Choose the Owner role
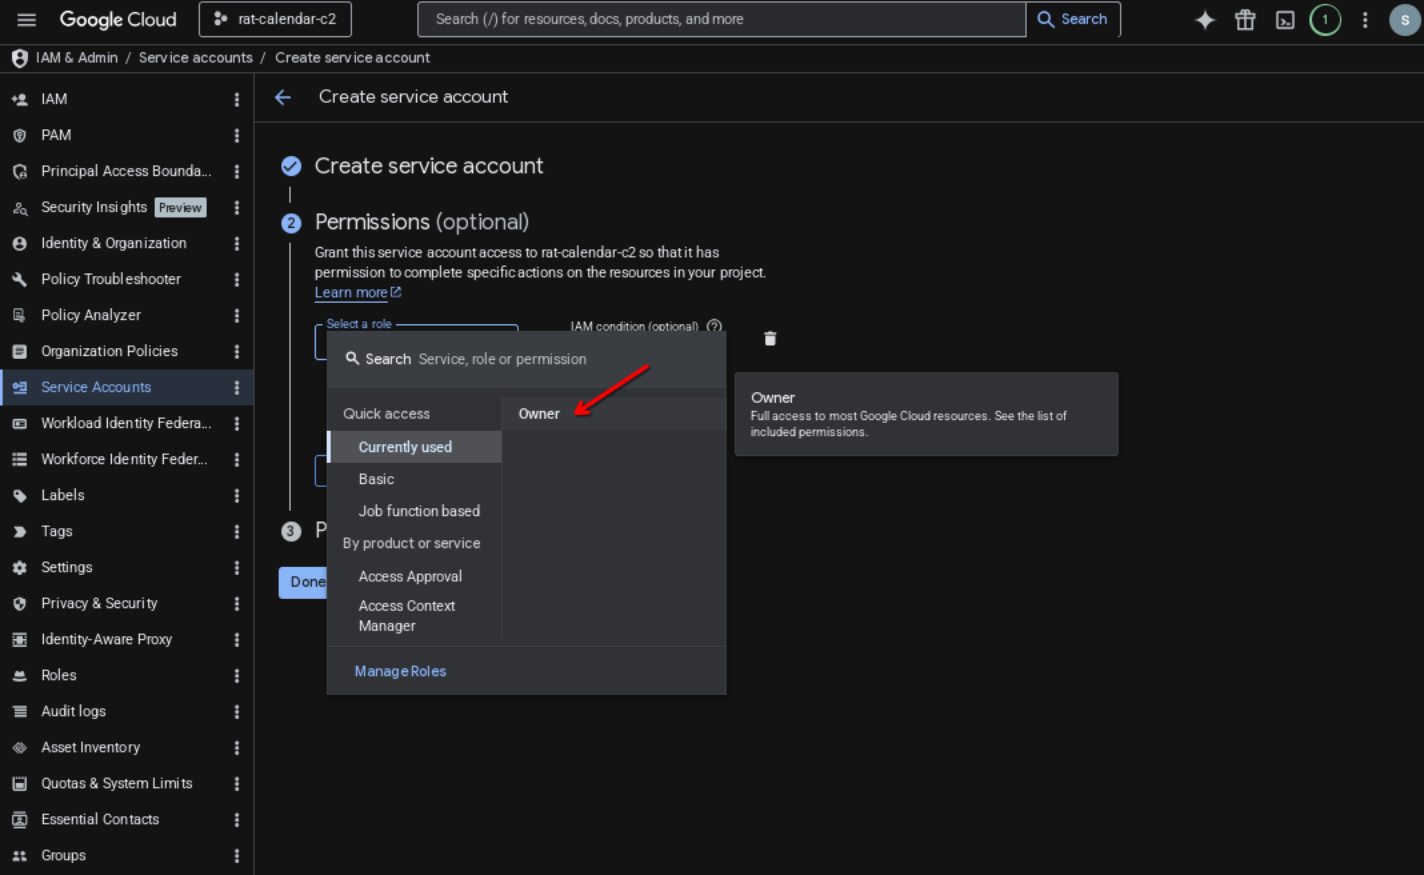 pos(614,414)
